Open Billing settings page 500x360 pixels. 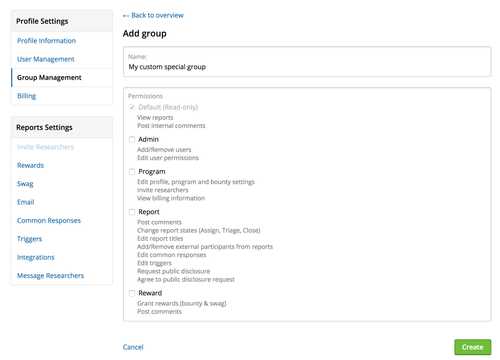tap(26, 96)
